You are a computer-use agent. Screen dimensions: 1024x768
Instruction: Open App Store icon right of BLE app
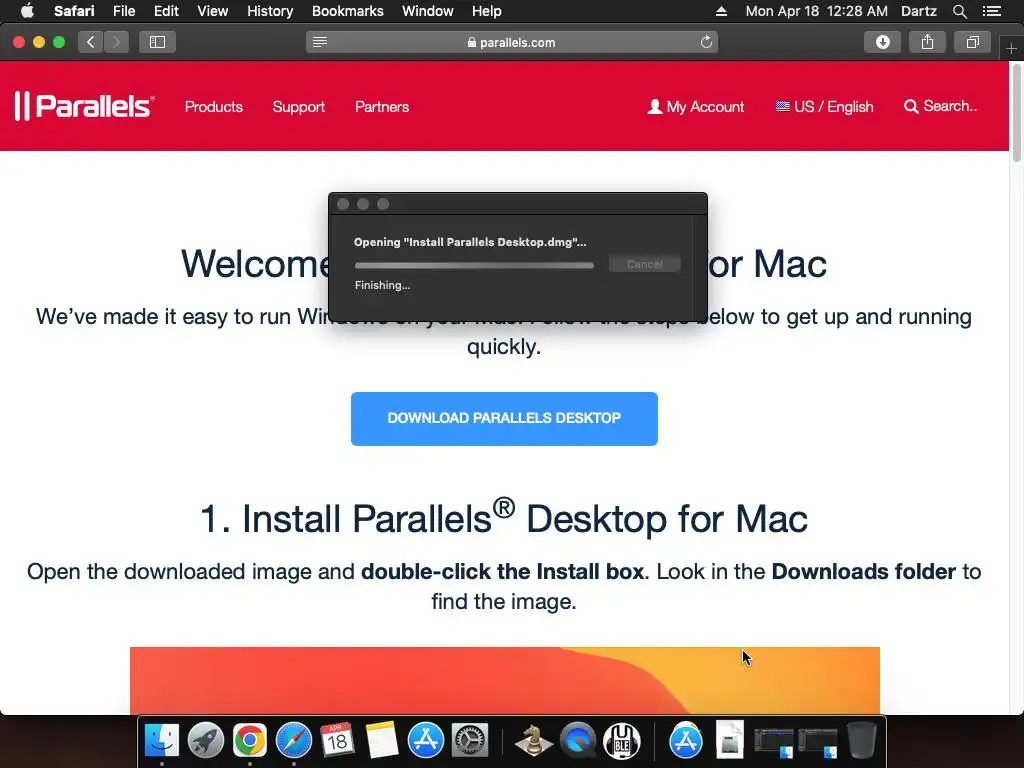coord(686,741)
